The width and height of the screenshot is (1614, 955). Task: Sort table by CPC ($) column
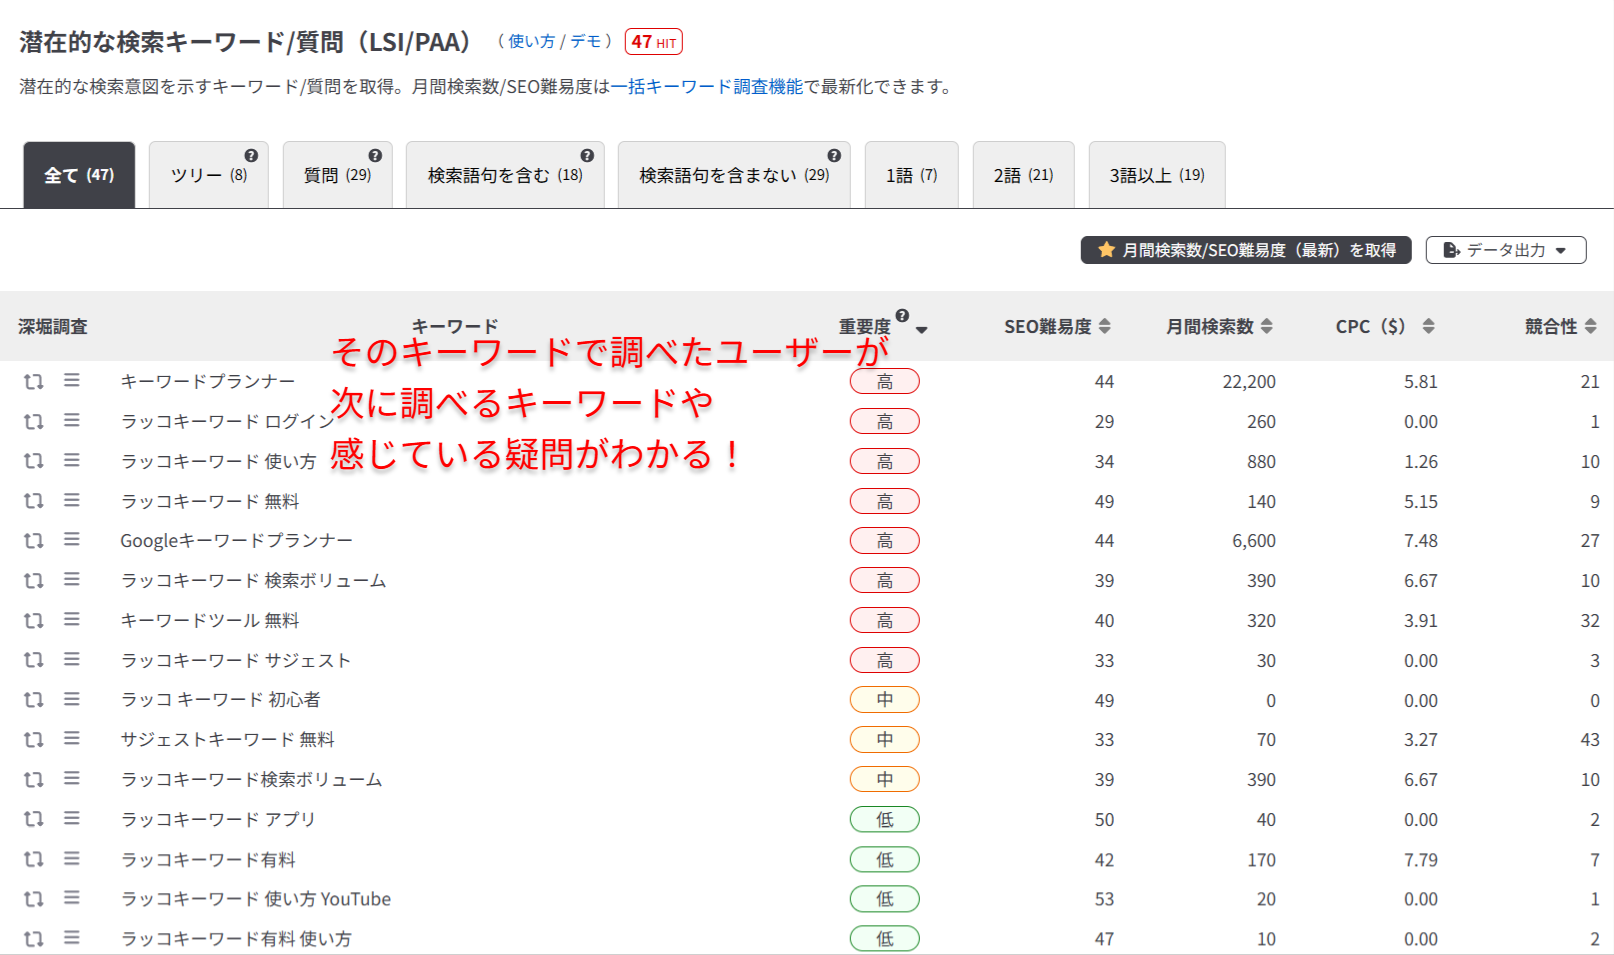pos(1428,326)
